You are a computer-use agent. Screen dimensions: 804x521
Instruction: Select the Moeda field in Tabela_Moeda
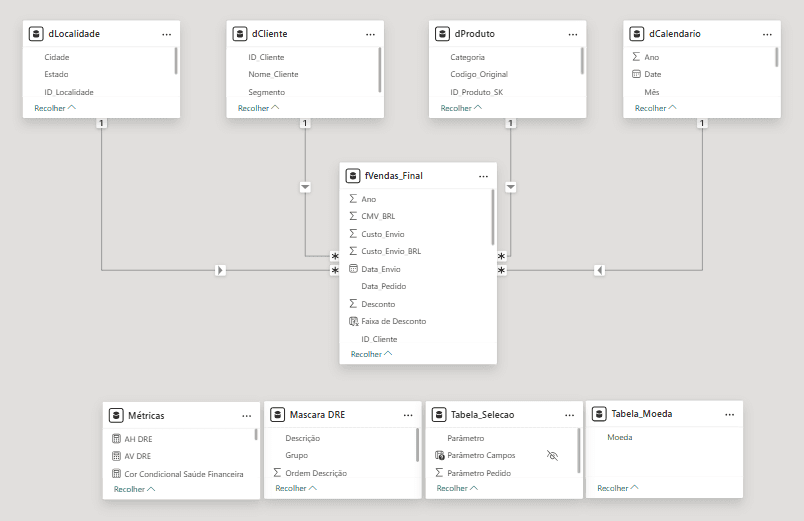tap(619, 437)
